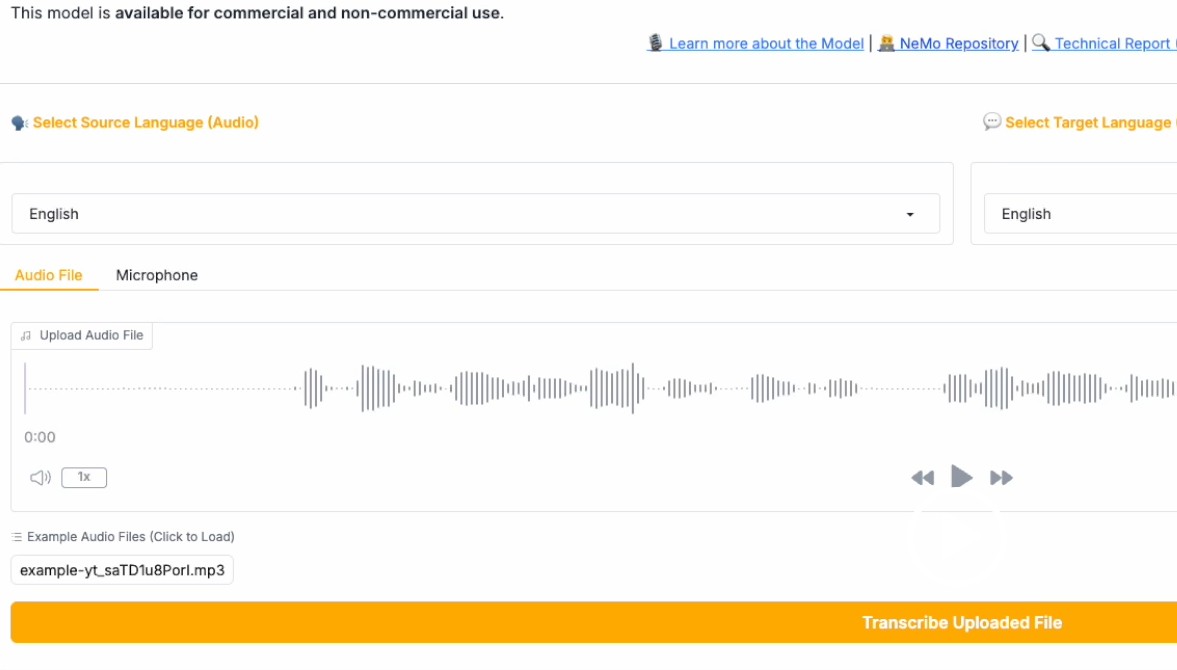Screen dimensions: 1177x670
Task: Open the source language English dropdown
Action: (x=475, y=214)
